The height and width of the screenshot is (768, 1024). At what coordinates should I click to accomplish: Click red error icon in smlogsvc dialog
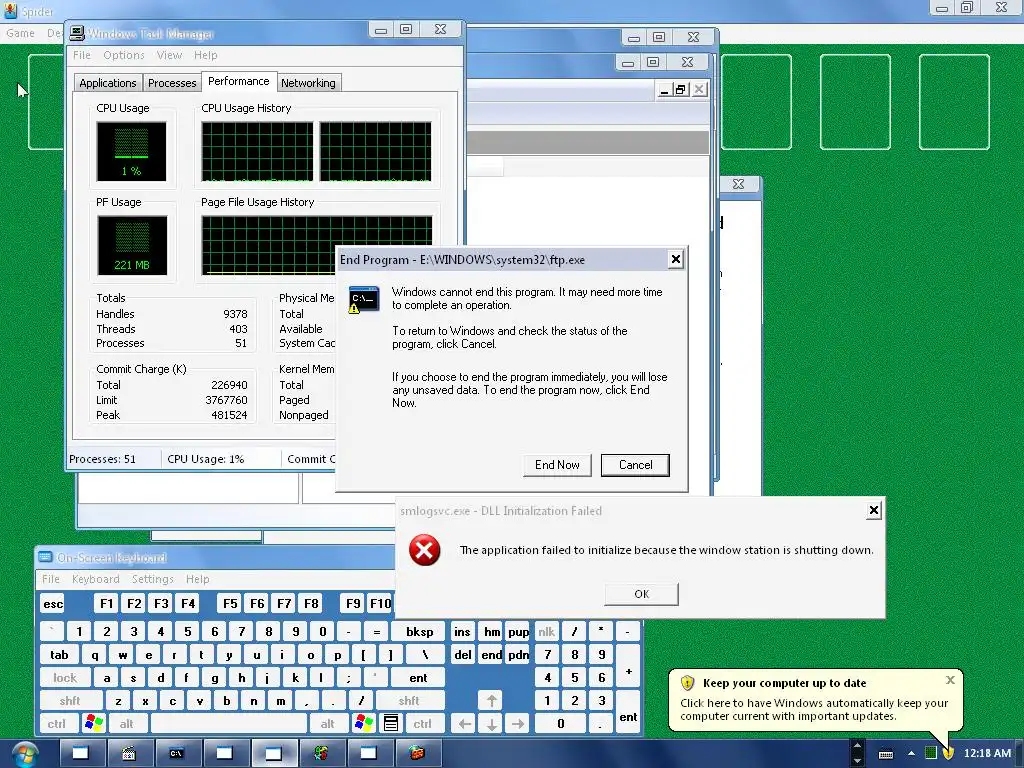click(424, 550)
